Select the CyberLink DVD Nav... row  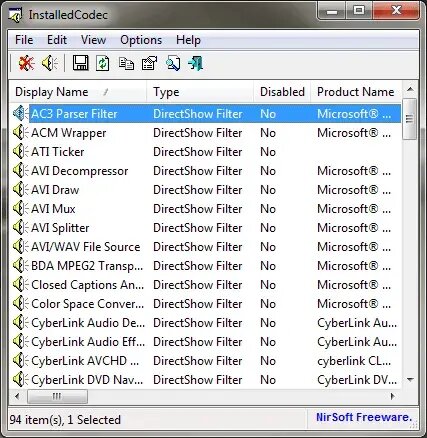205,380
